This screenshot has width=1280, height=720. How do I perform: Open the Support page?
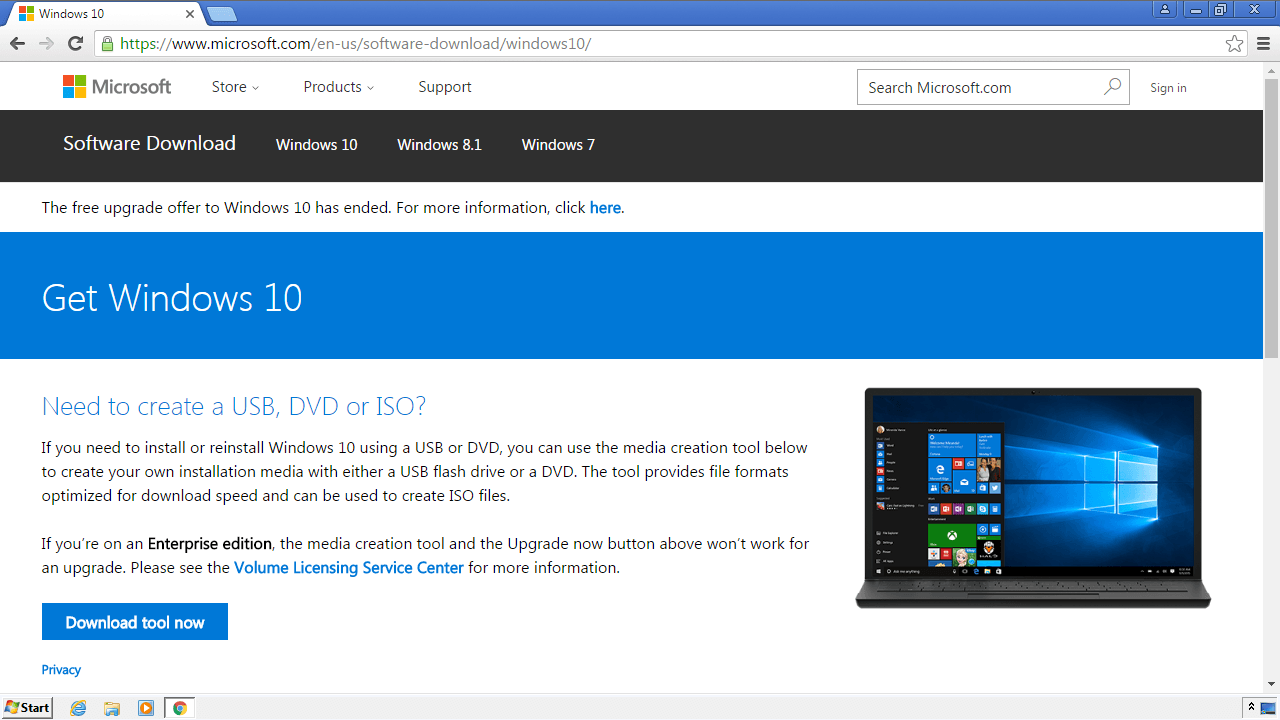(x=445, y=87)
